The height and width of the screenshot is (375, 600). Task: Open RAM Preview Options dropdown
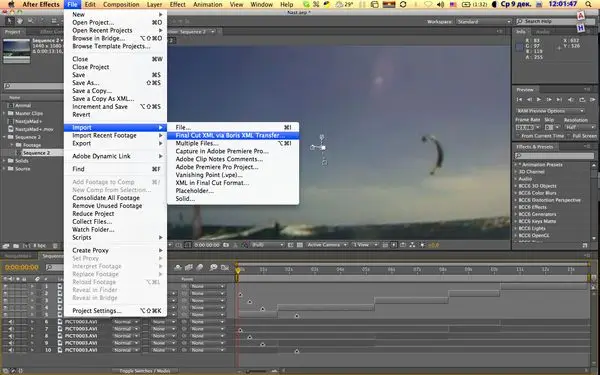[x=550, y=111]
